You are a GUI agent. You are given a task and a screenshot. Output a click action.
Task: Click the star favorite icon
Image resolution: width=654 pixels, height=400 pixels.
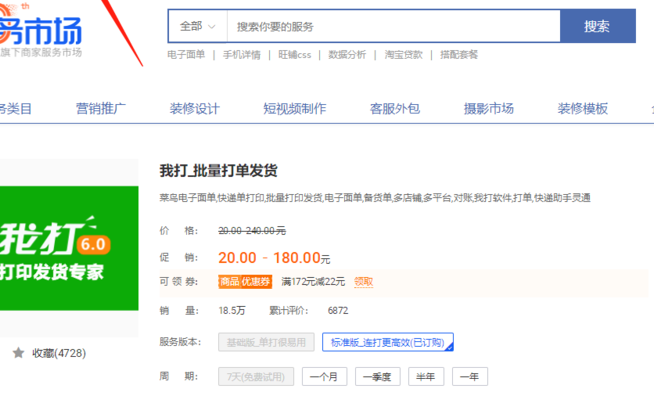coord(18,353)
